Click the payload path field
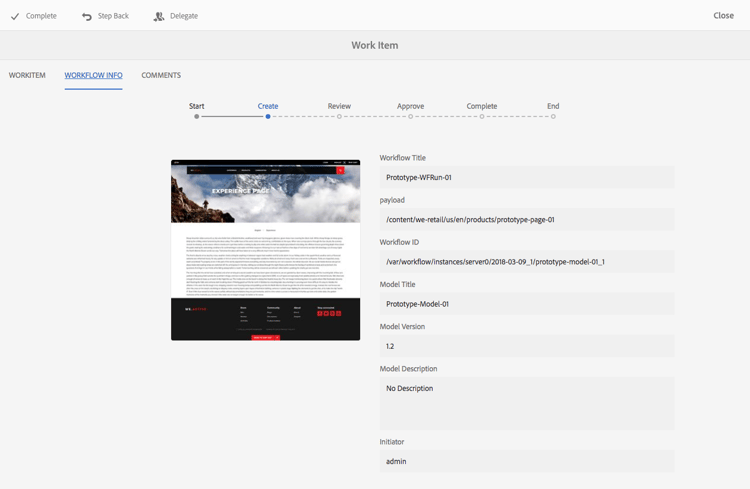The width and height of the screenshot is (750, 489). pos(527,220)
